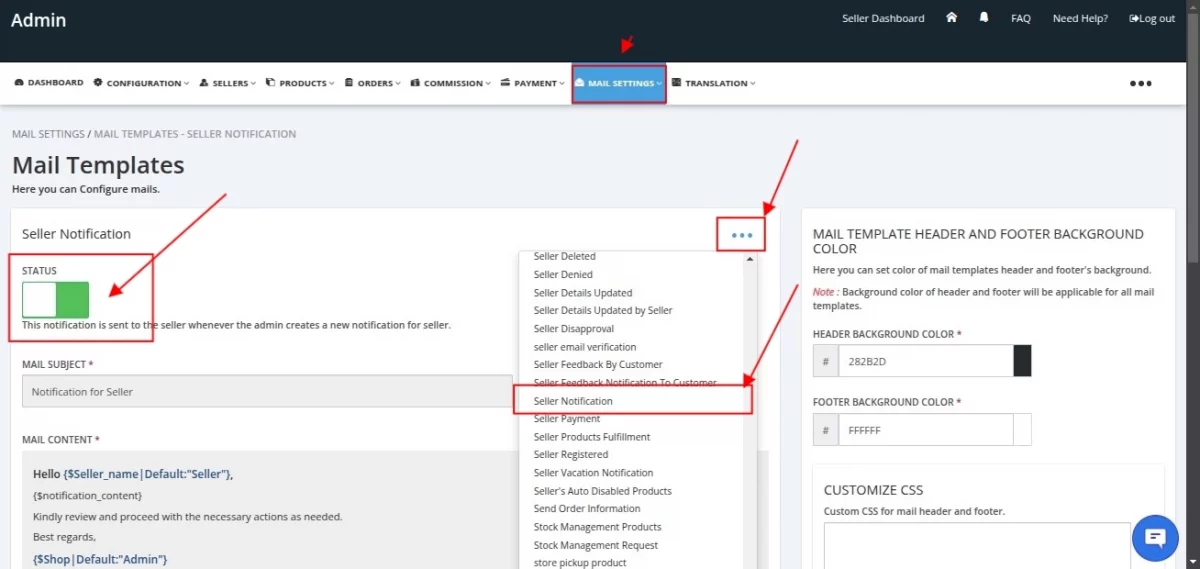This screenshot has width=1200, height=569.
Task: Click the footer background color swatch
Action: point(1022,430)
